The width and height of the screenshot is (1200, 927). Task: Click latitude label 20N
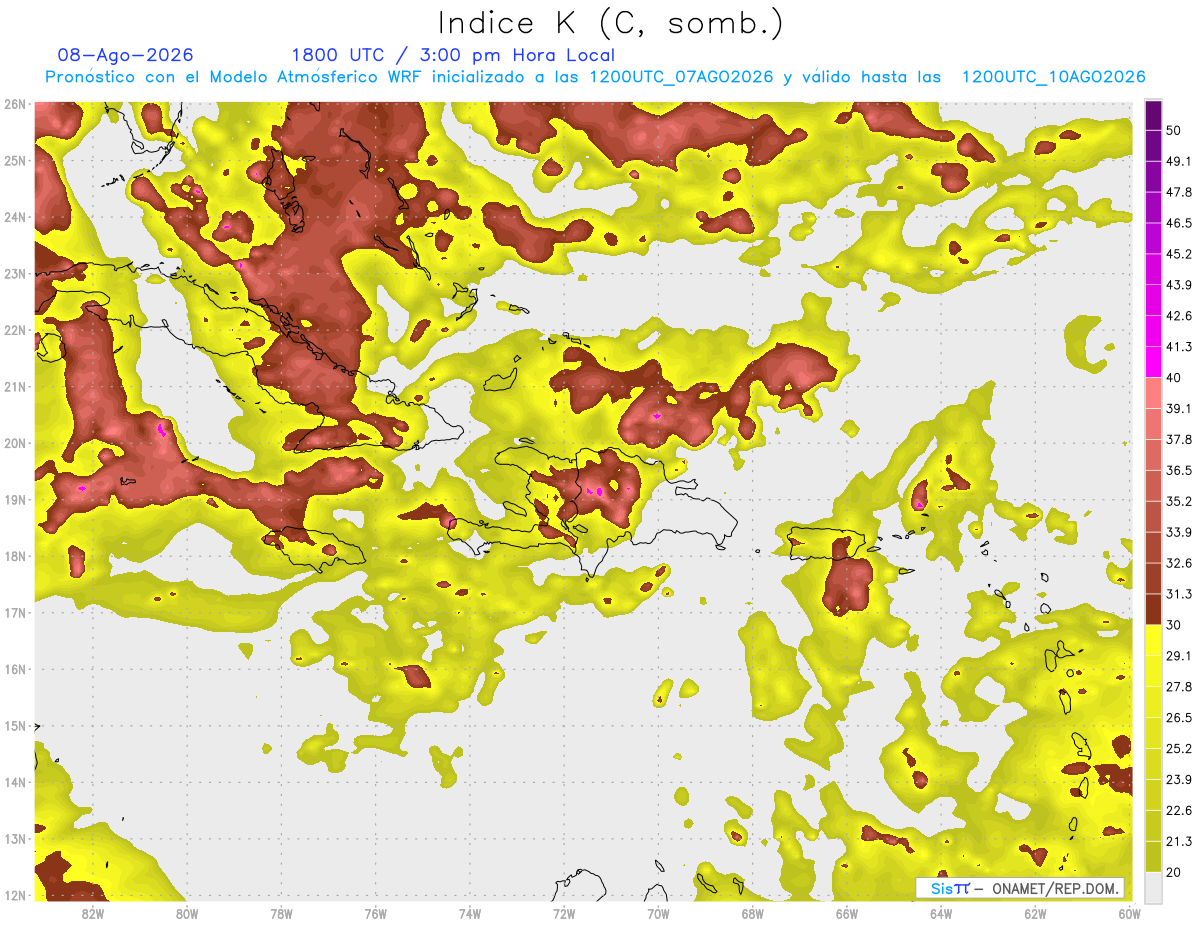click(14, 443)
